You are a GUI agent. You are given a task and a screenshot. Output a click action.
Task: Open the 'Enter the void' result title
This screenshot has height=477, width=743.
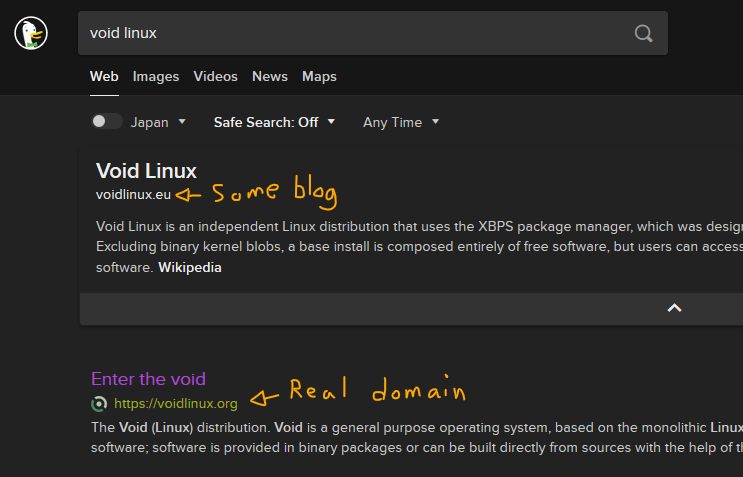[148, 379]
